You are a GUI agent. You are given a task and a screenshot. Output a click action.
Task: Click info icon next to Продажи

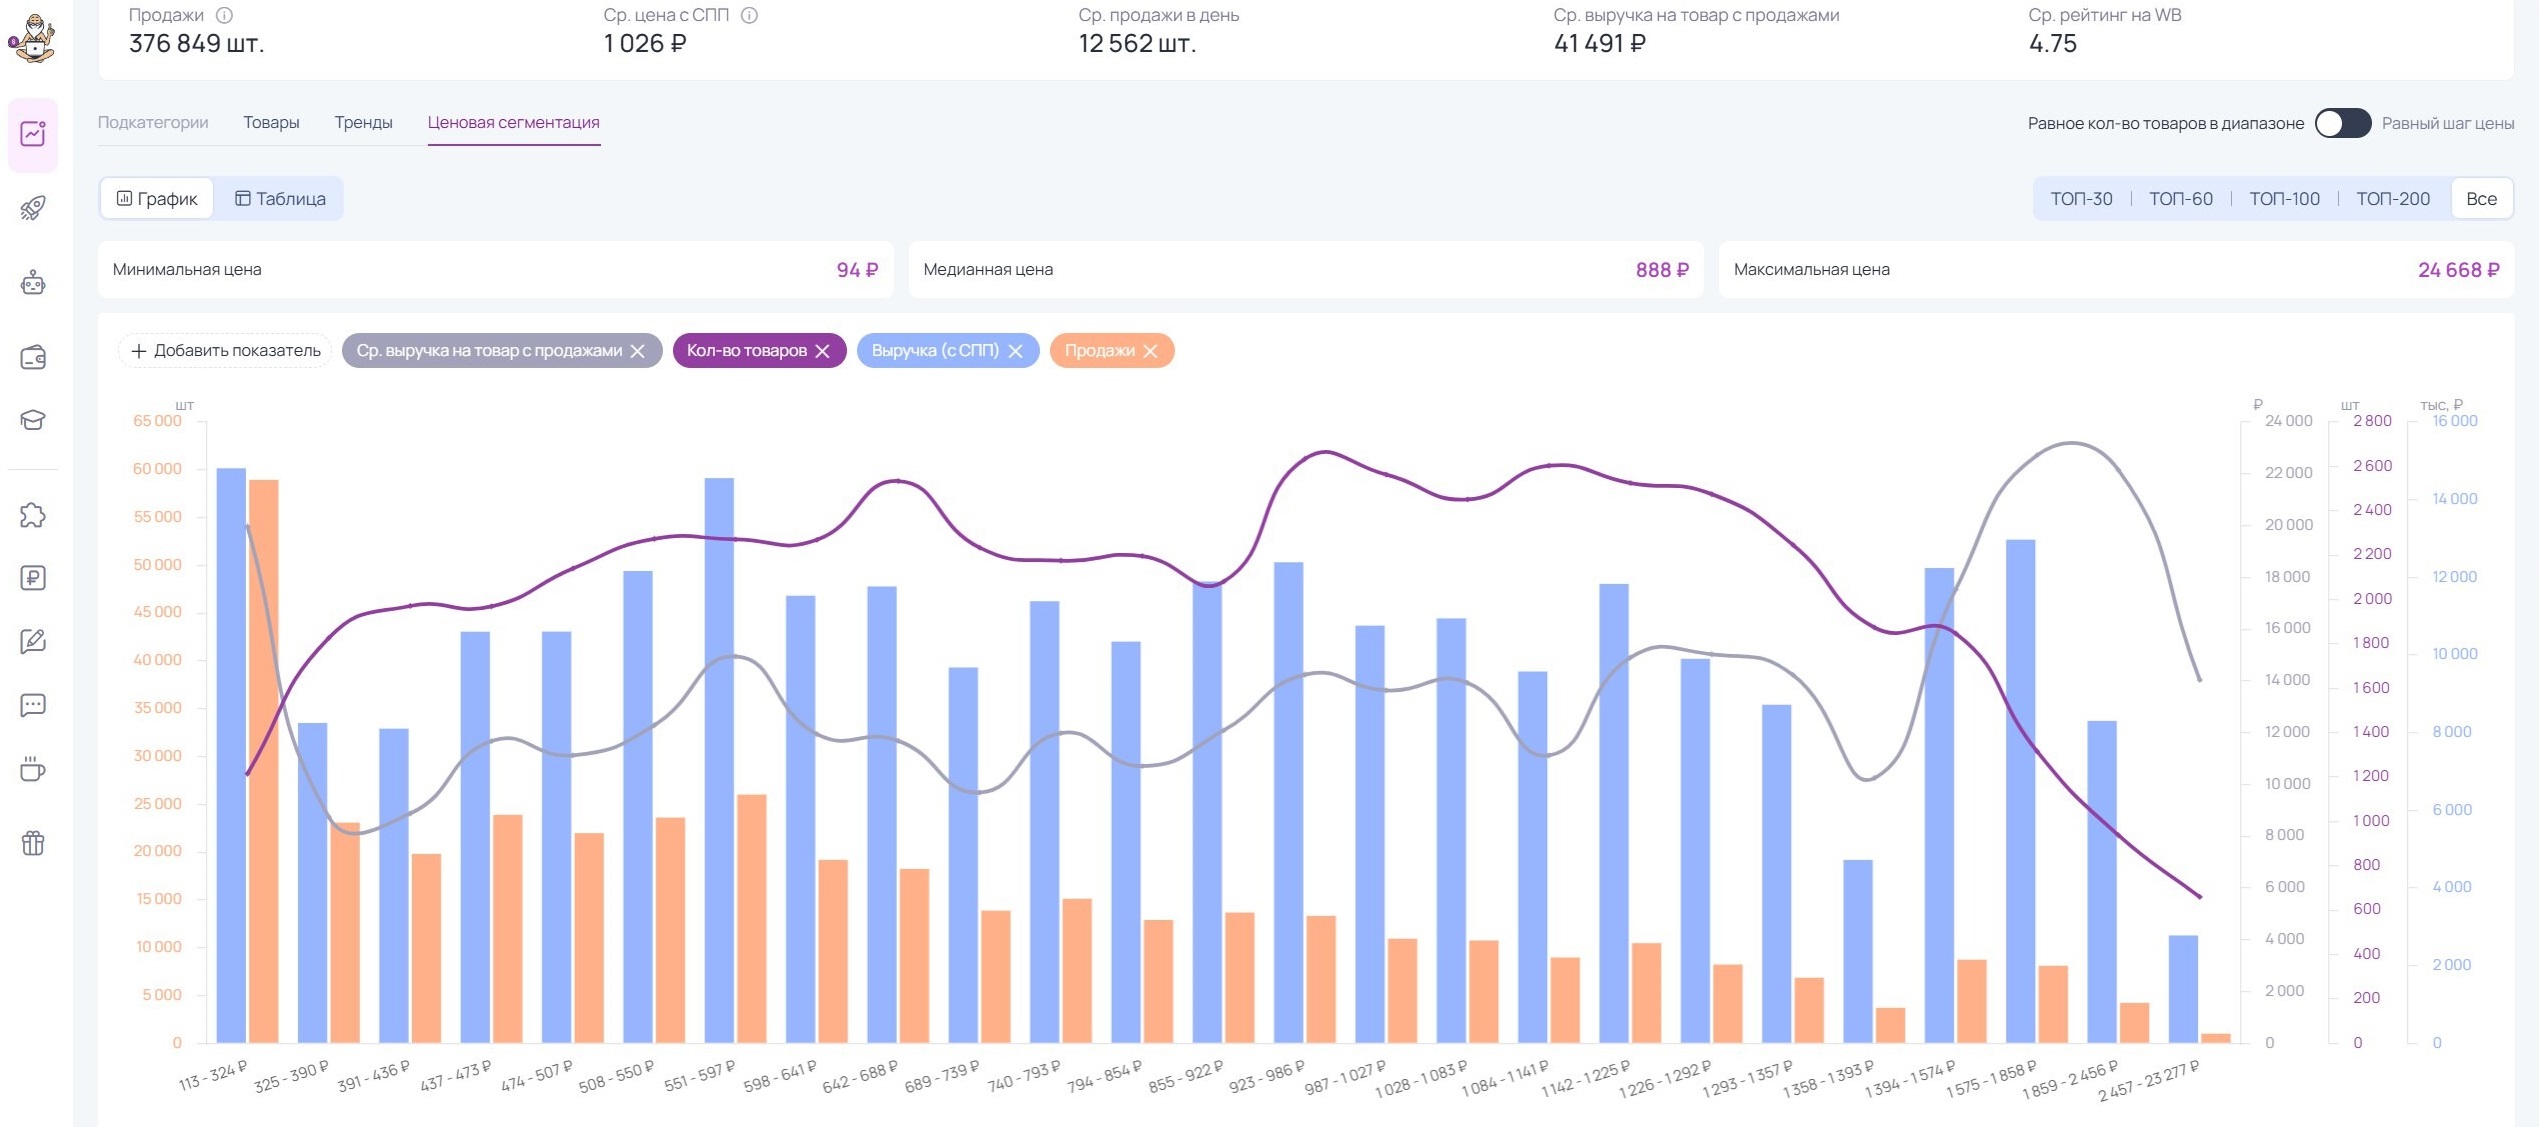point(225,15)
